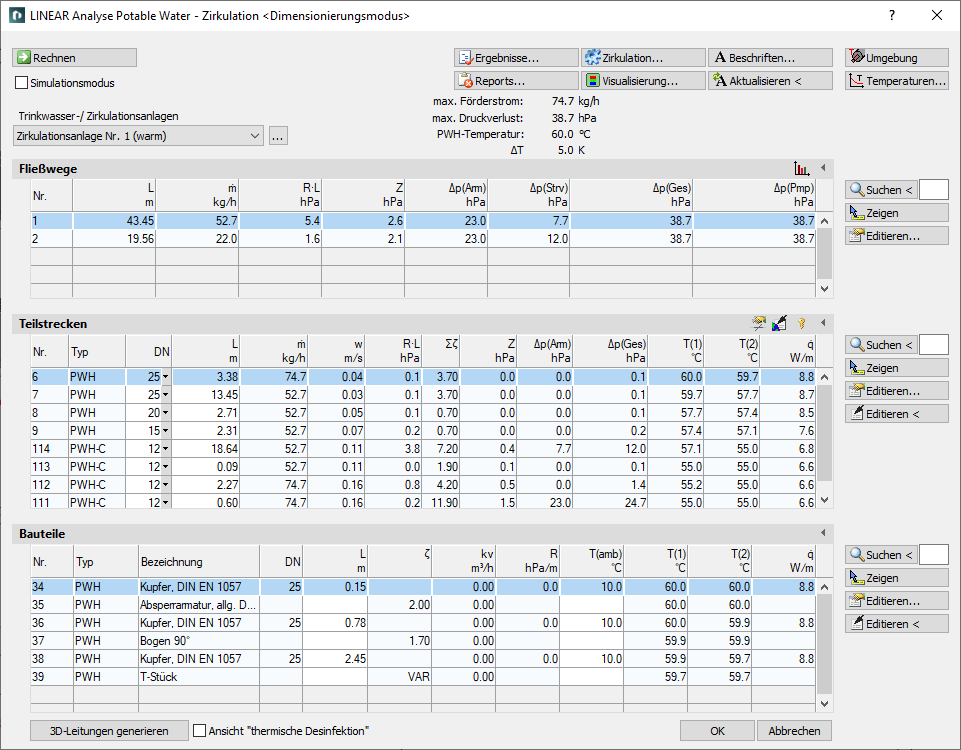Click the Teilstrecken edit-in-drawing icon in header
This screenshot has width=961, height=750.
point(779,323)
